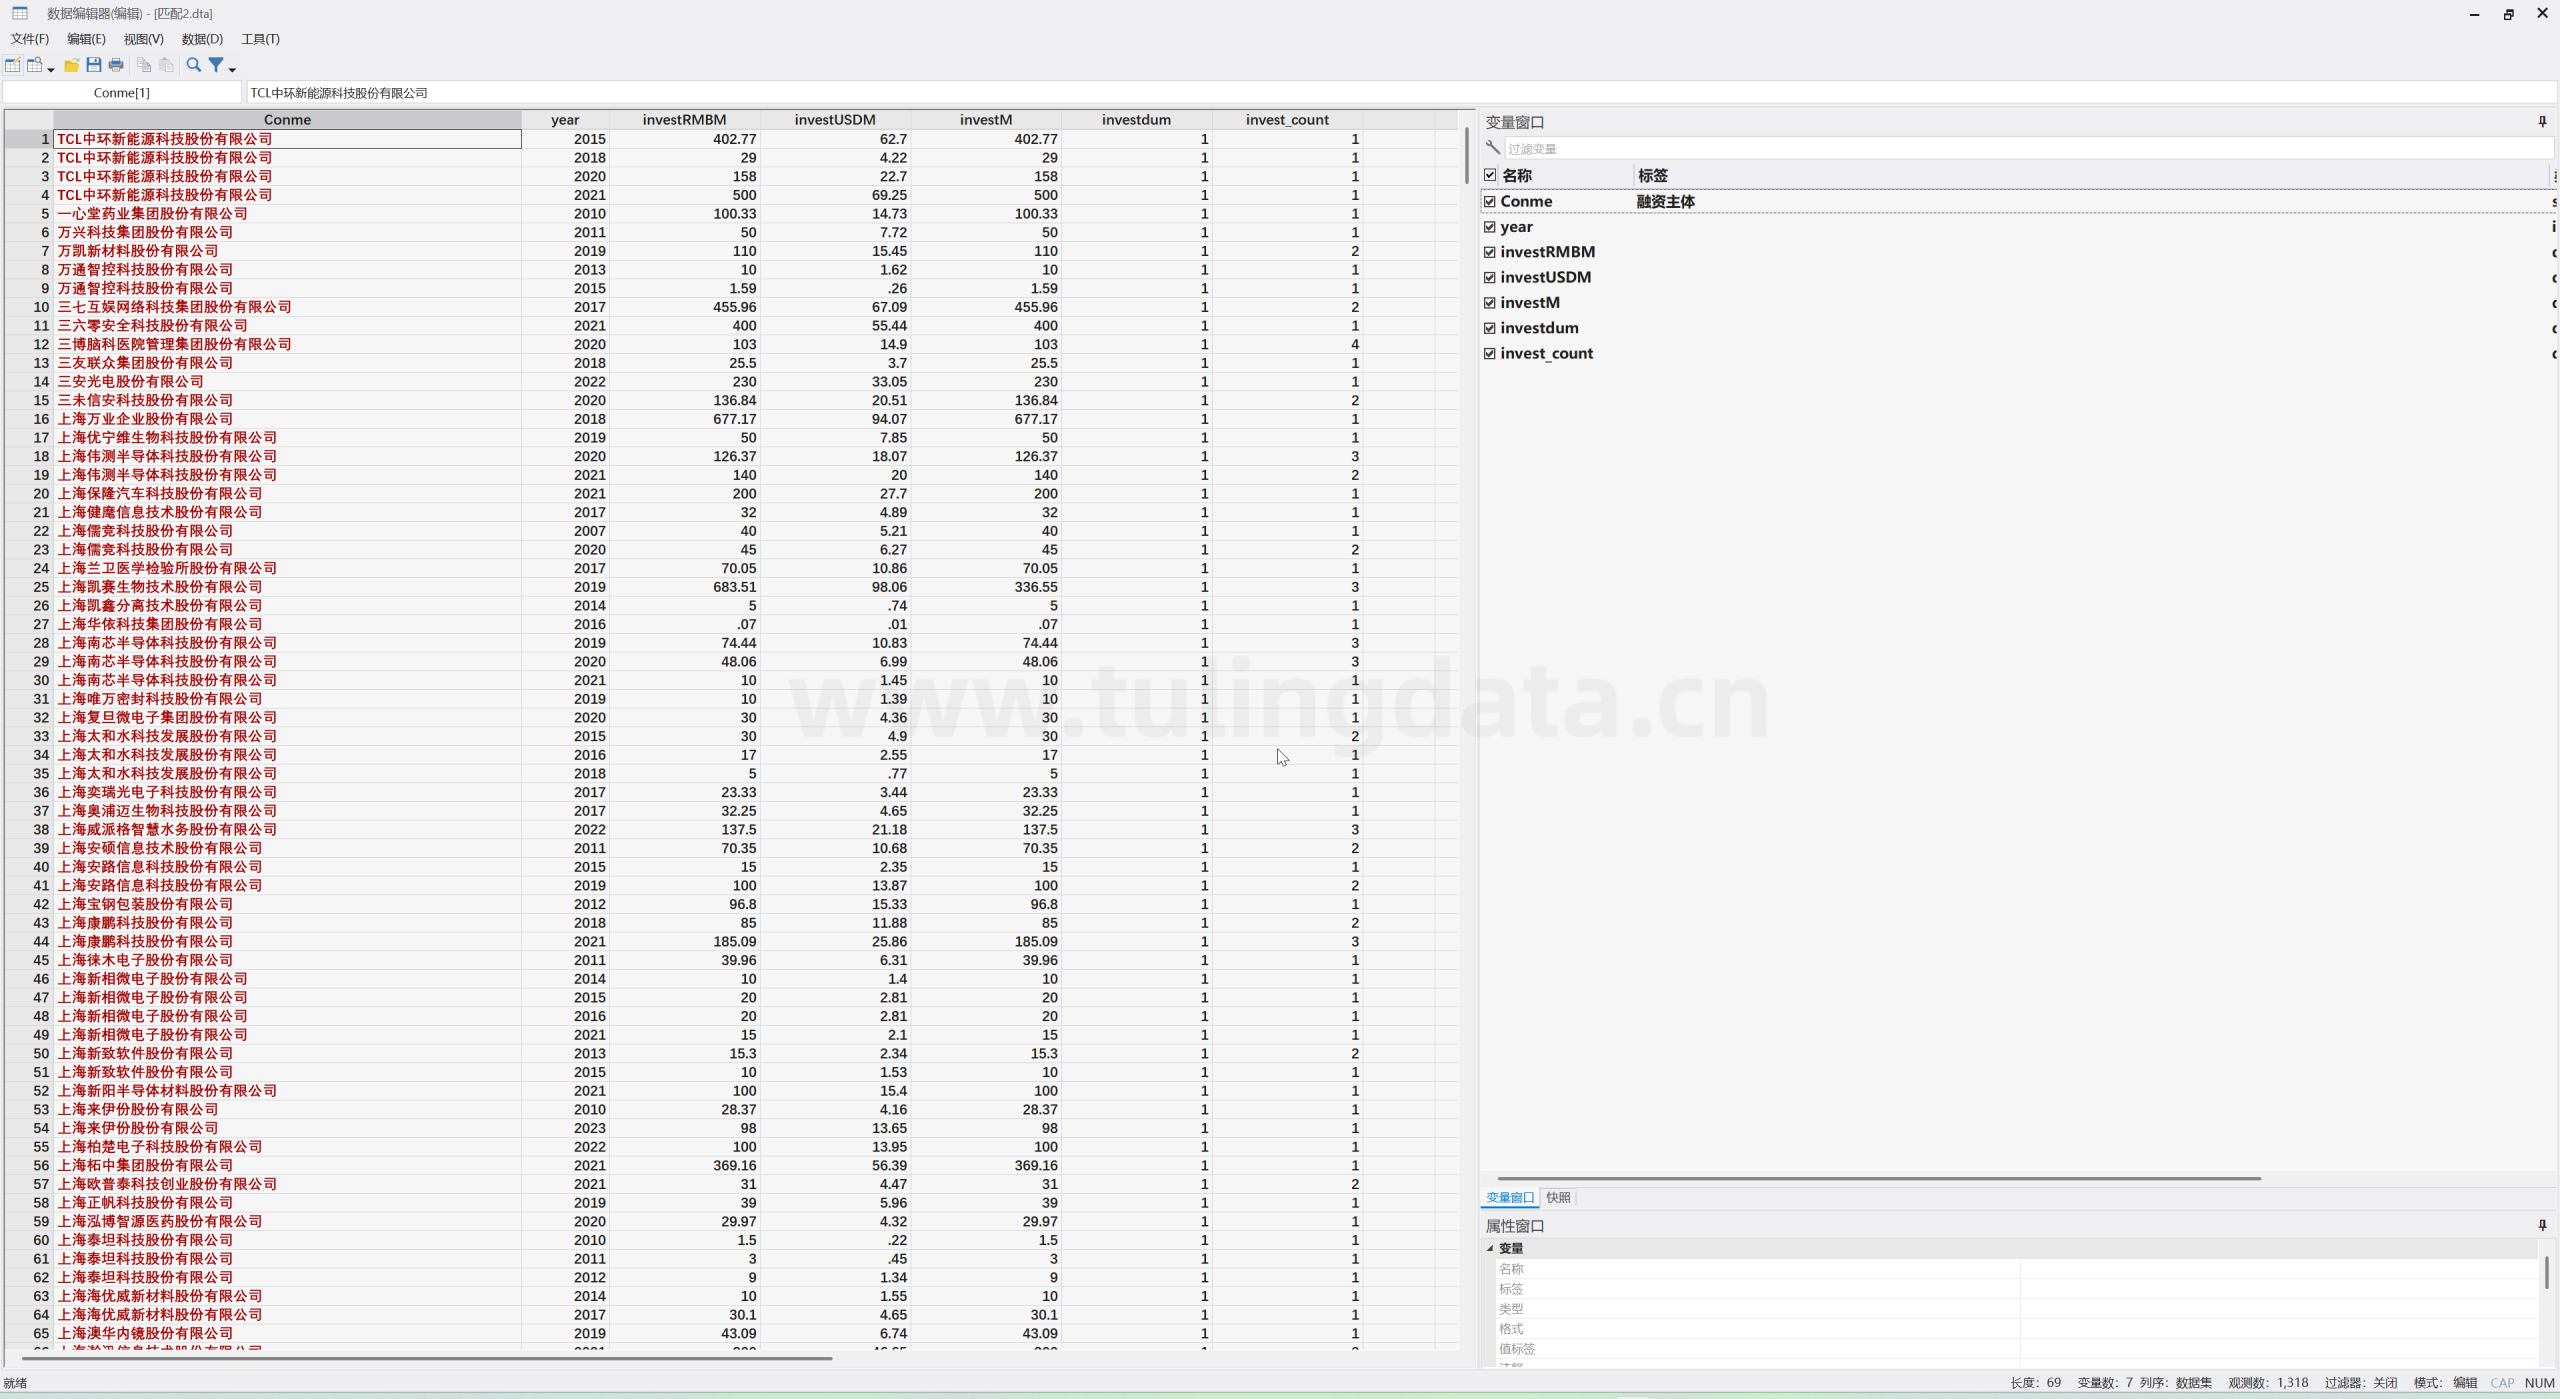
Task: Select the investRMBM column header
Action: [x=685, y=120]
